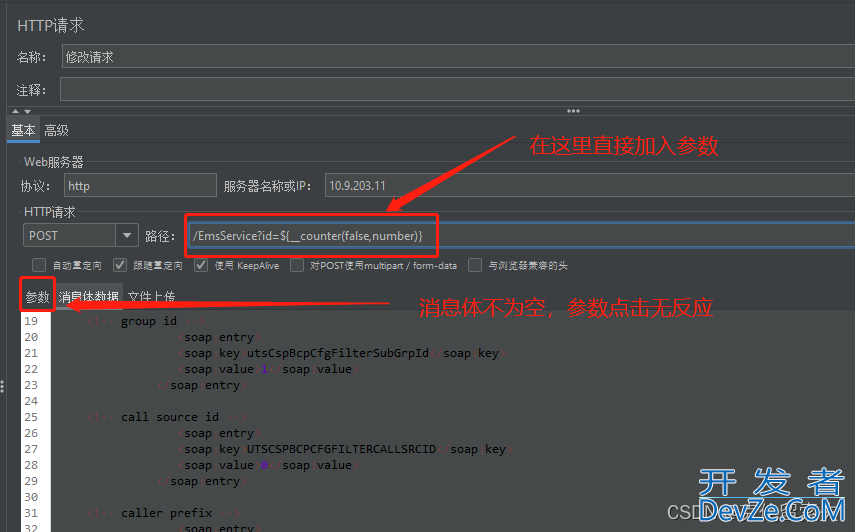Click the 名称 field containing 修改请求
Image resolution: width=855 pixels, height=532 pixels.
458,57
